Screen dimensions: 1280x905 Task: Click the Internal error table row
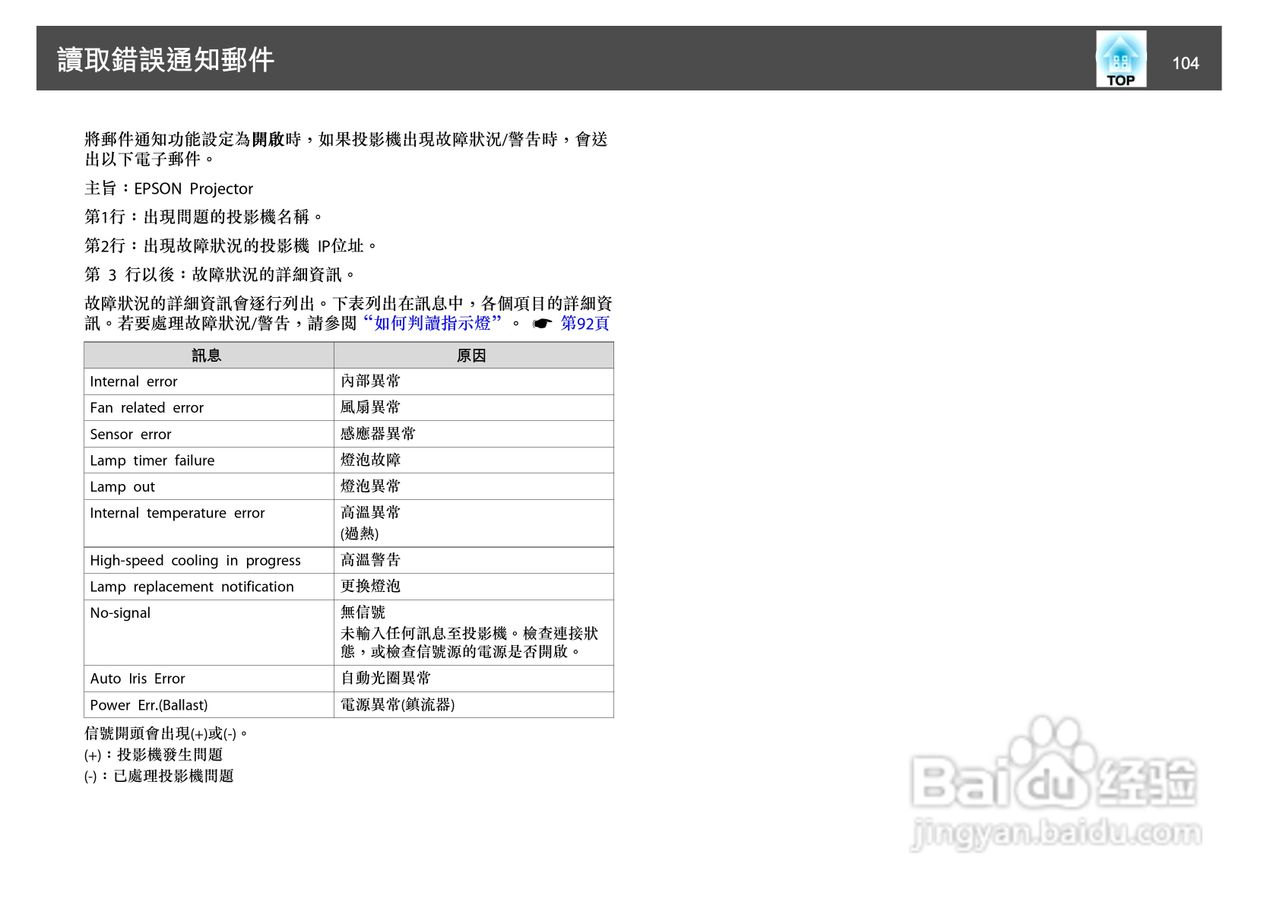point(133,381)
